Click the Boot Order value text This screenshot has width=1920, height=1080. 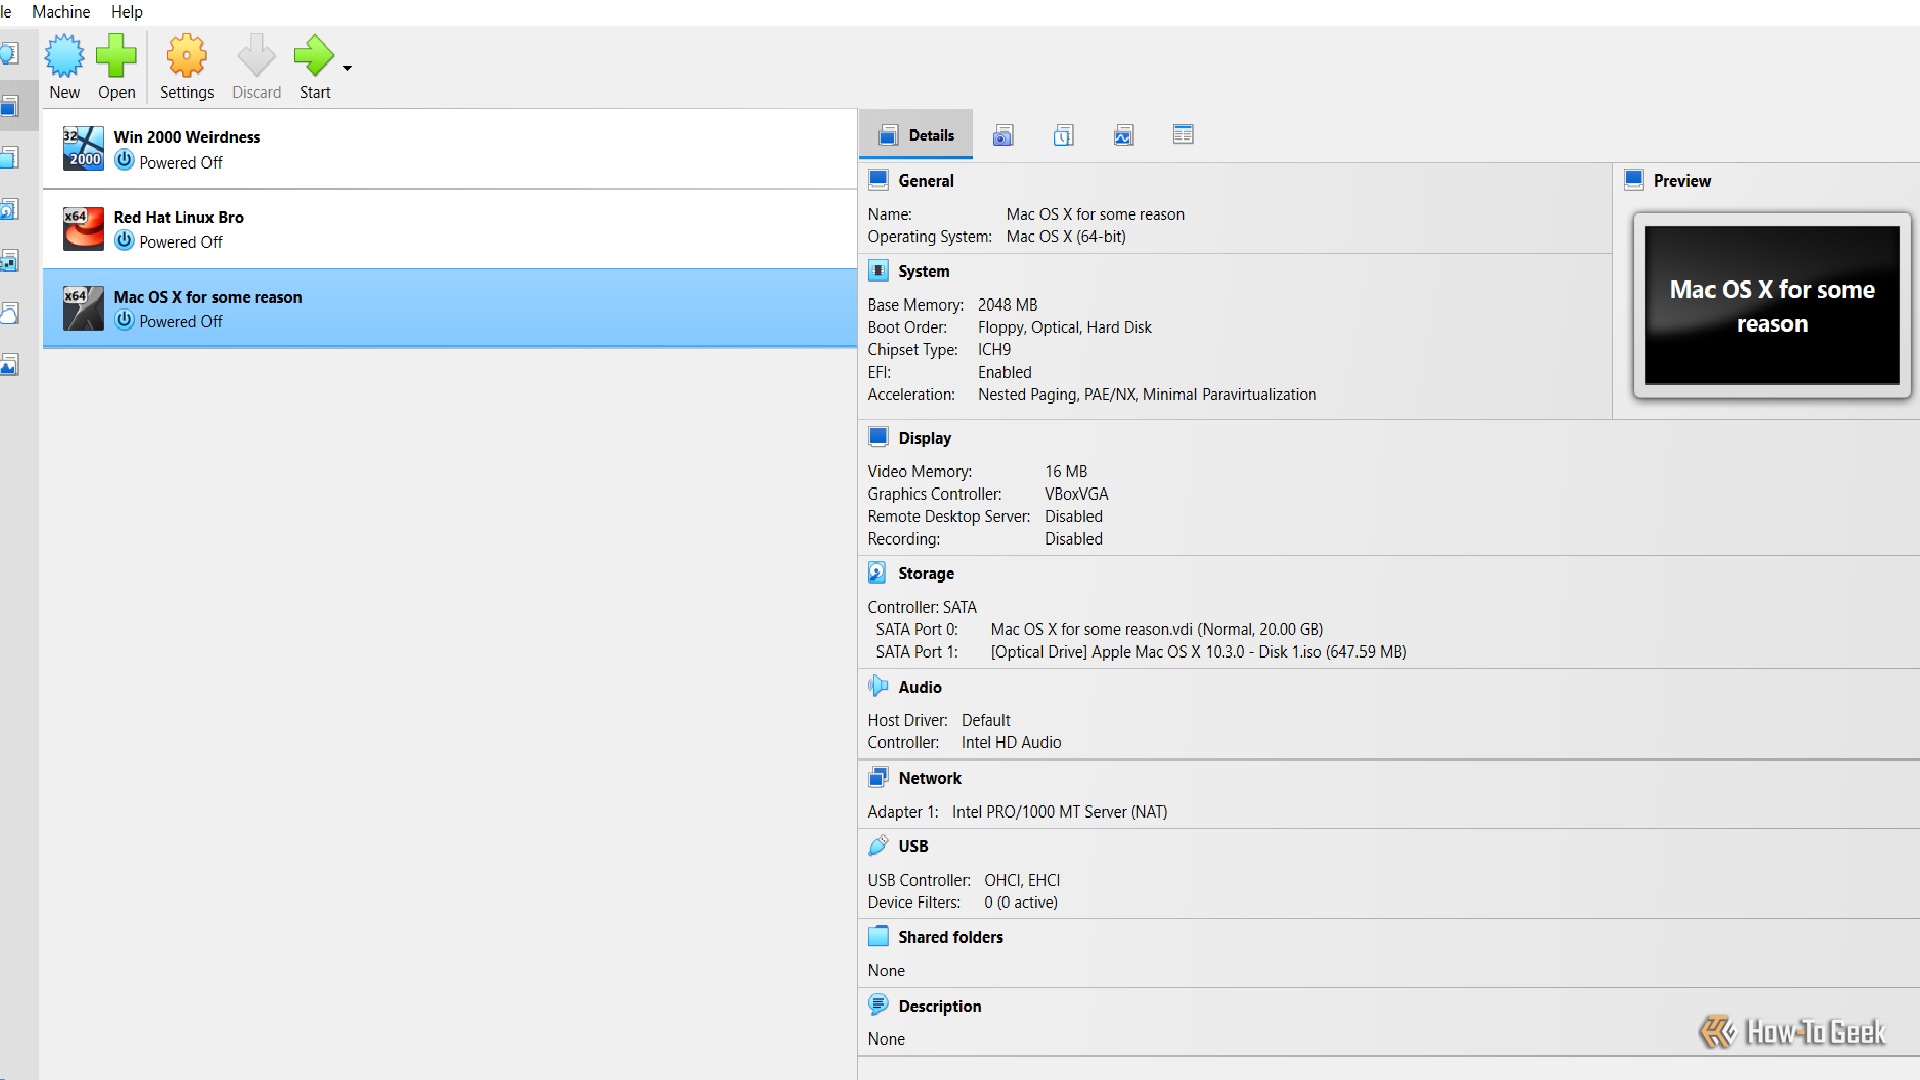pos(1065,327)
